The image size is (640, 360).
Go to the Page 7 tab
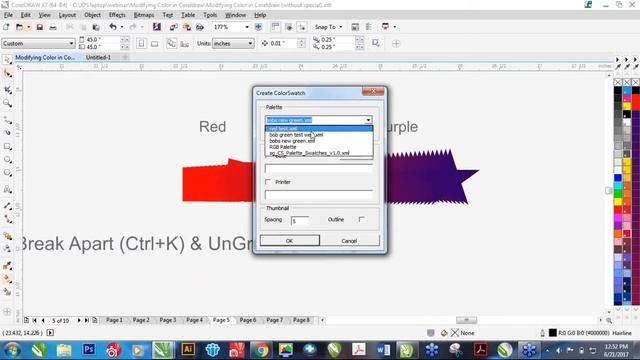tap(274, 320)
